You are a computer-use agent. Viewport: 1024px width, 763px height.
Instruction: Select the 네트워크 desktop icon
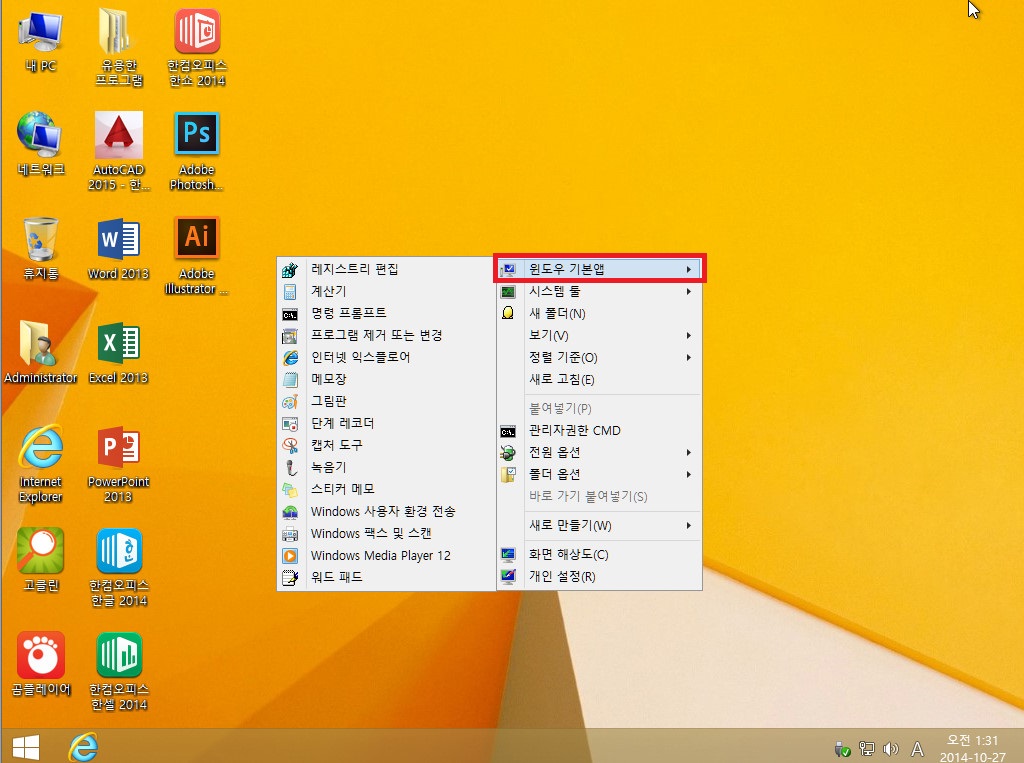pyautogui.click(x=40, y=144)
